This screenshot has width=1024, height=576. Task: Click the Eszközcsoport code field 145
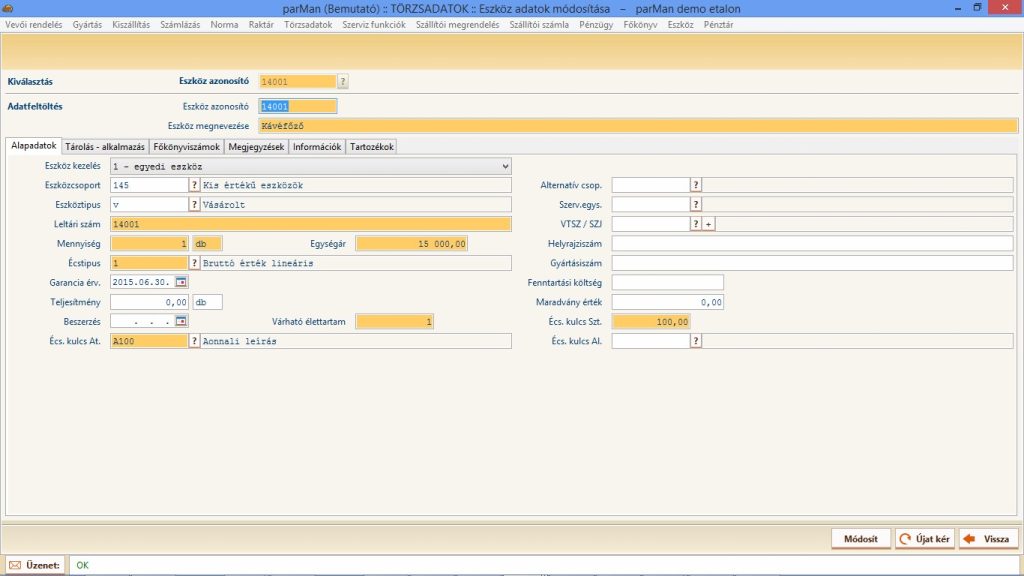[x=150, y=185]
